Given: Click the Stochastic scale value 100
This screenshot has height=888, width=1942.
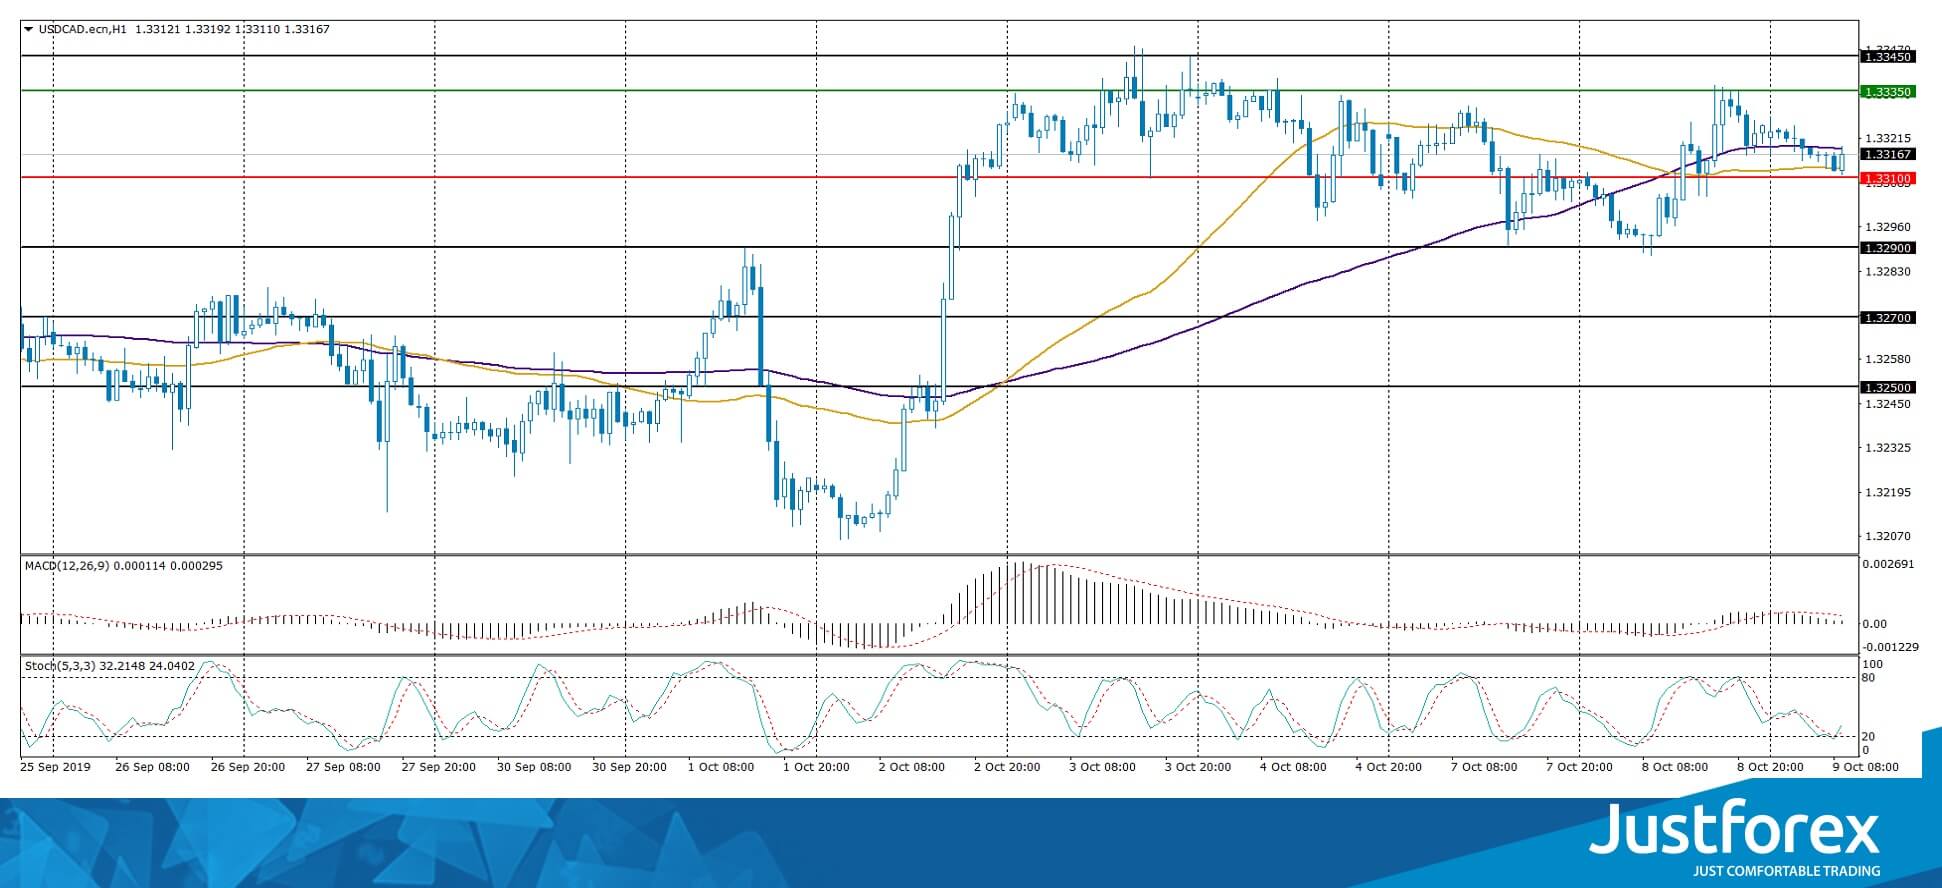Looking at the screenshot, I should [1873, 664].
